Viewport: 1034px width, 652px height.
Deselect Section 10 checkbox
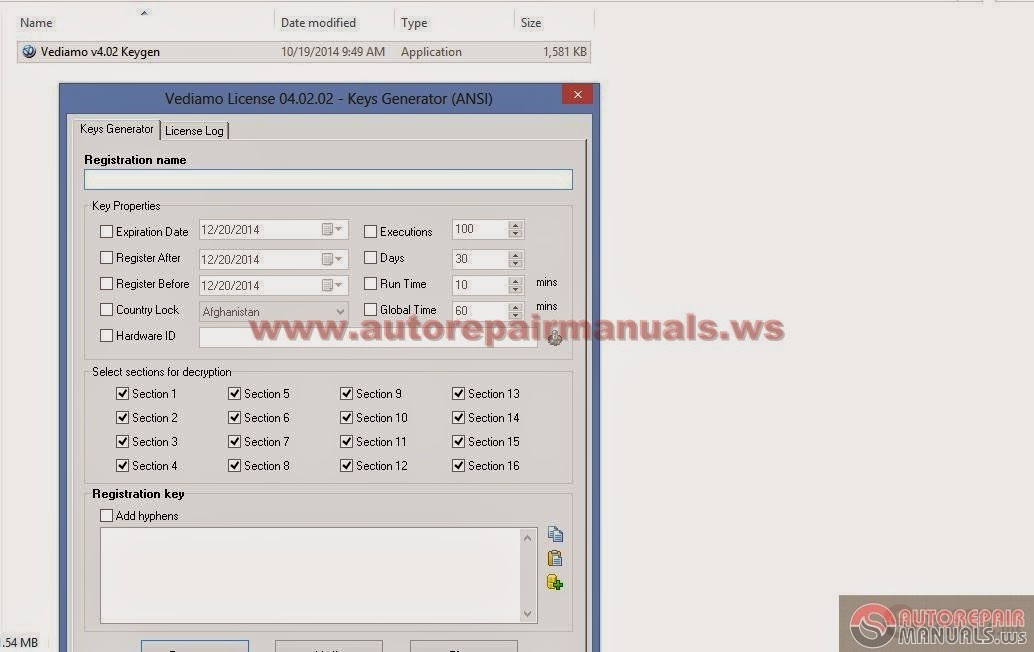click(346, 417)
